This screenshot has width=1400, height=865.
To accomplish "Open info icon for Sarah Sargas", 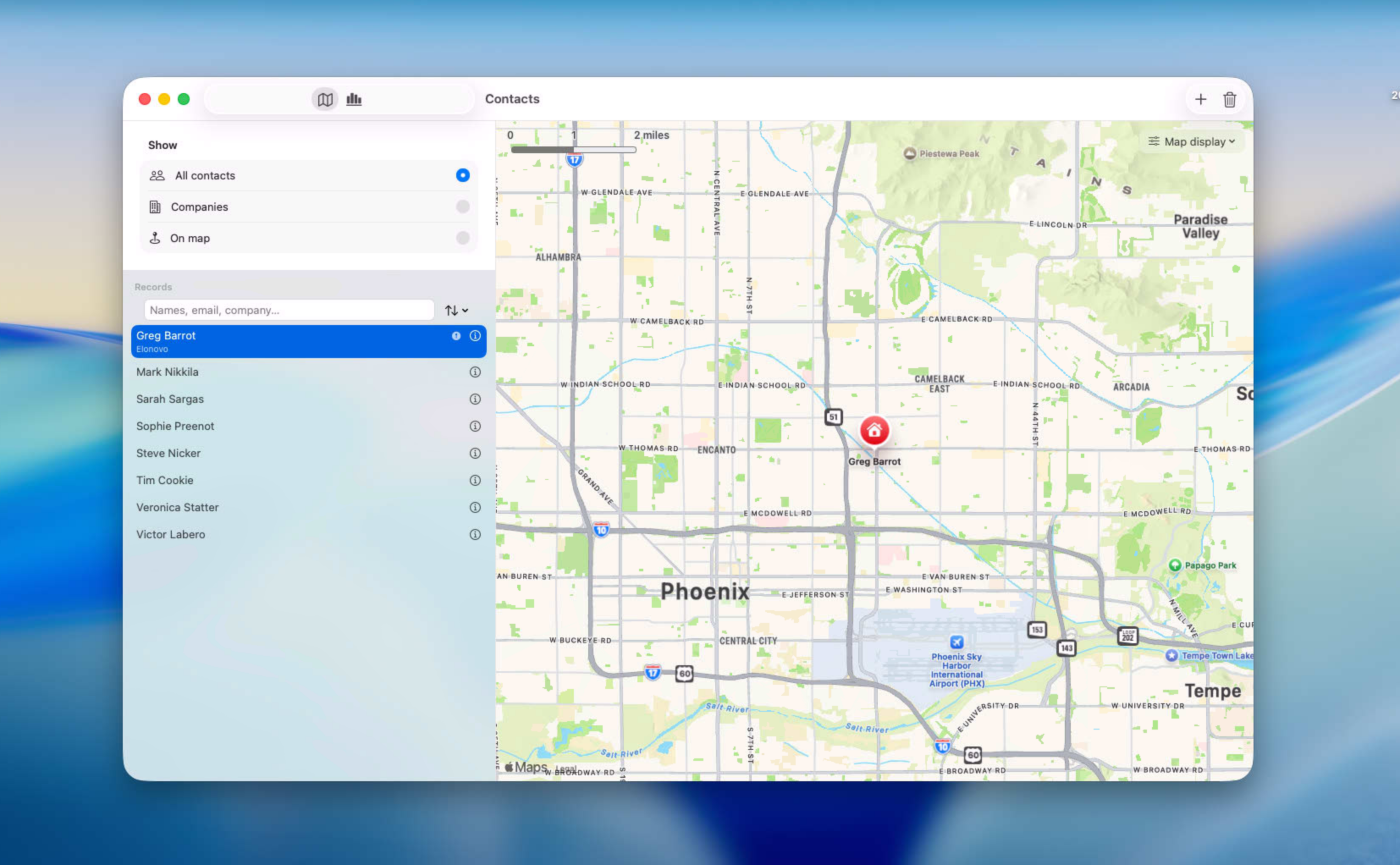I will coord(475,399).
